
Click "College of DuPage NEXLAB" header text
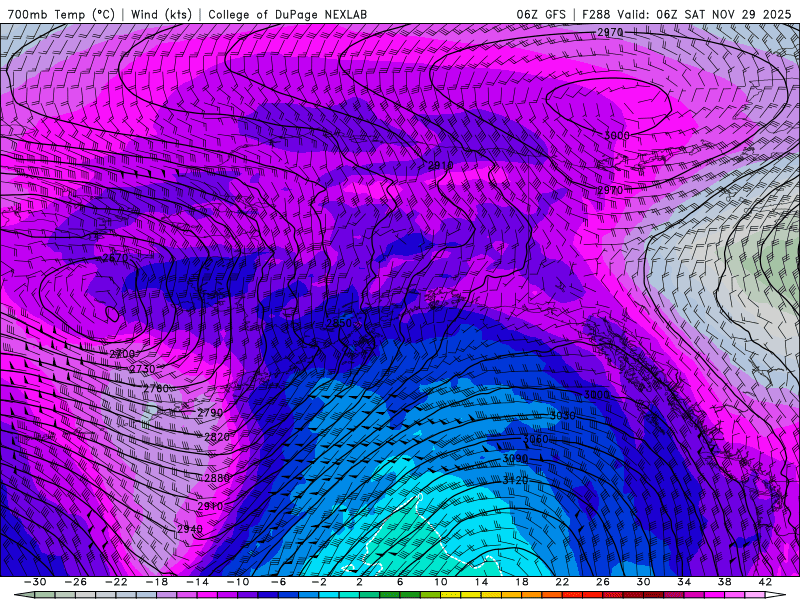pos(287,14)
